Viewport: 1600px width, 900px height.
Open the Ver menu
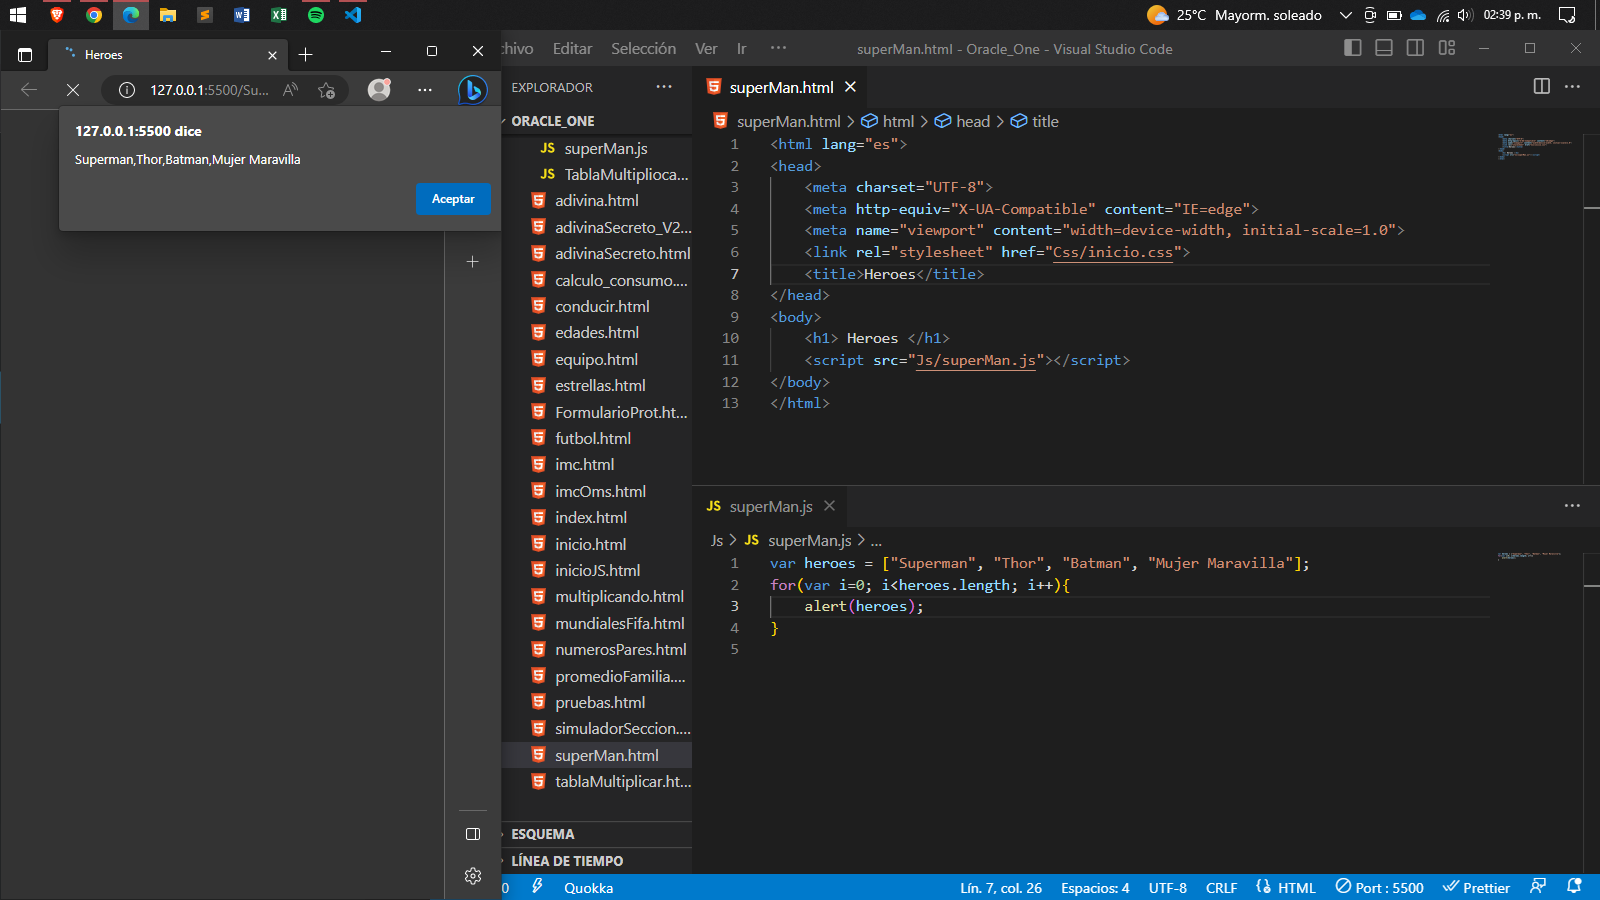(706, 48)
